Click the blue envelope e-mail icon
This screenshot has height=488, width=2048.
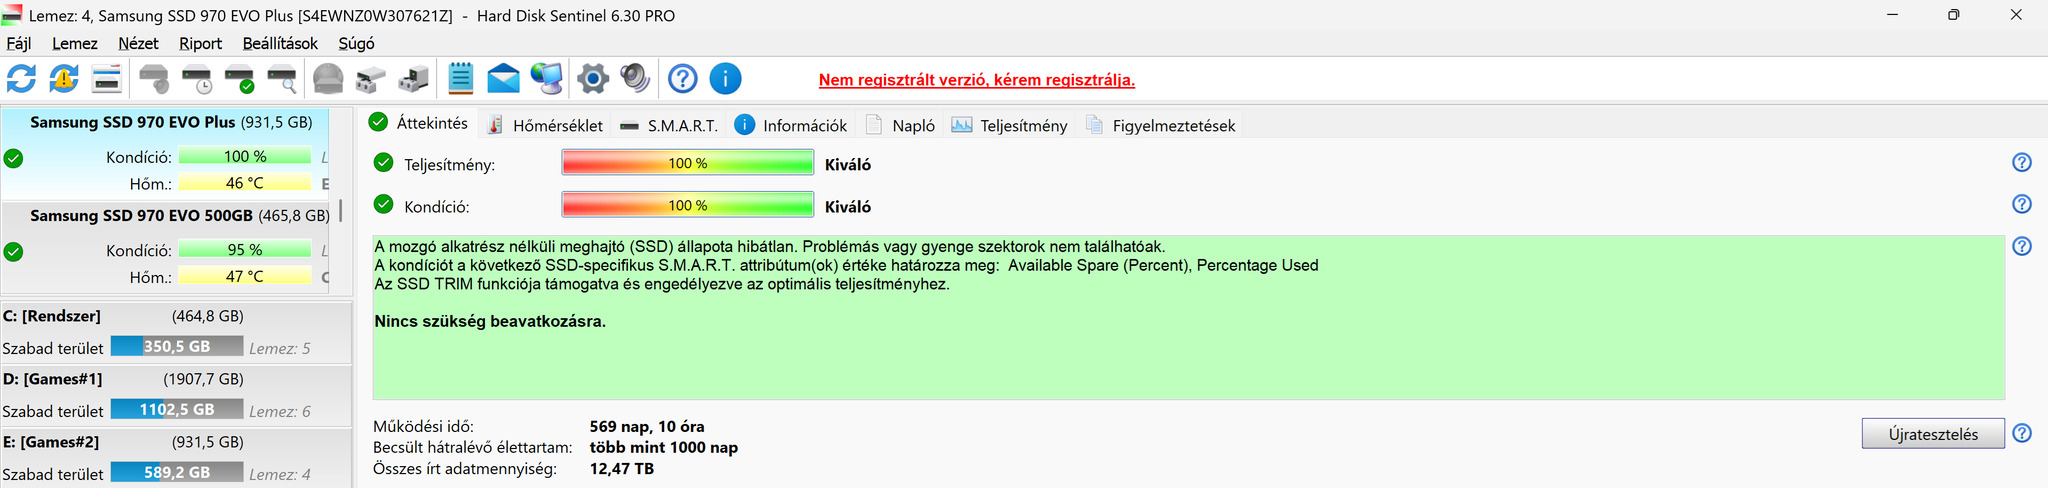503,78
